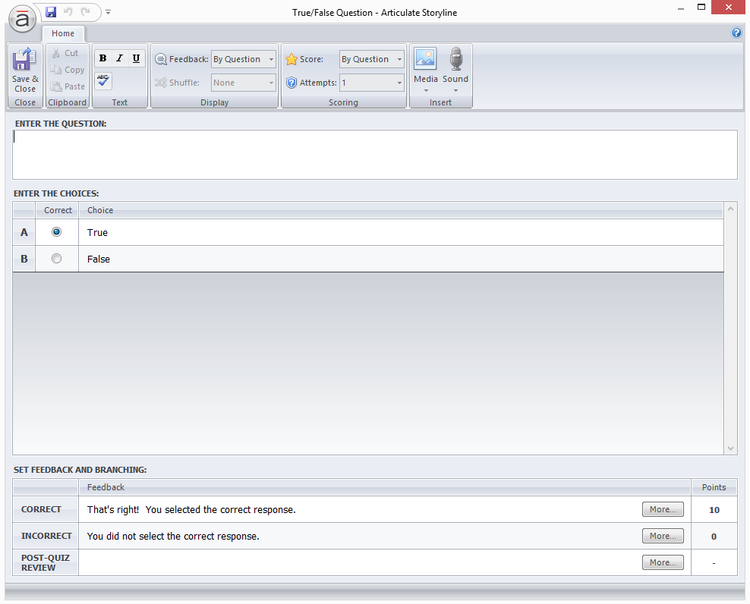Edit the correct feedback text
Image resolution: width=750 pixels, height=604 pixels.
pyautogui.click(x=191, y=510)
